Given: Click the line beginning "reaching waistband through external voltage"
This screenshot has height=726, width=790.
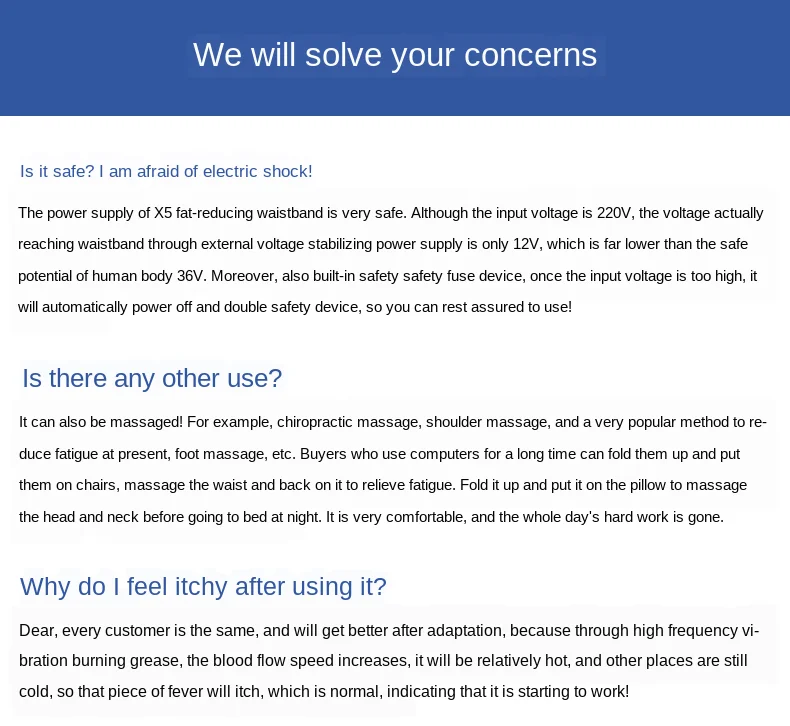Looking at the screenshot, I should click(383, 244).
